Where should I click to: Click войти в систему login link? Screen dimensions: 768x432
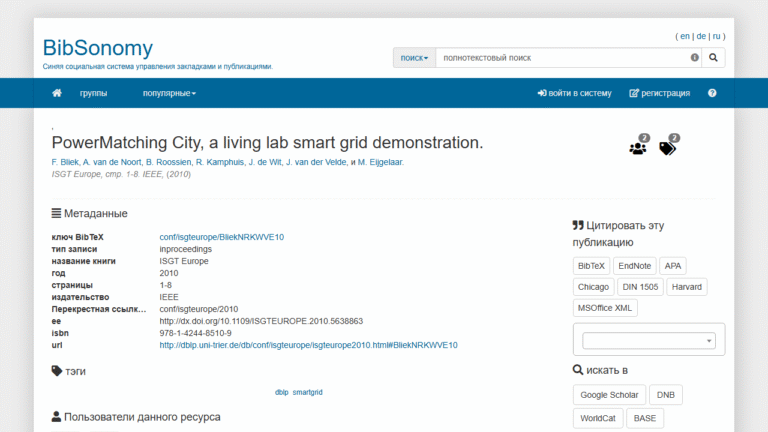point(574,93)
